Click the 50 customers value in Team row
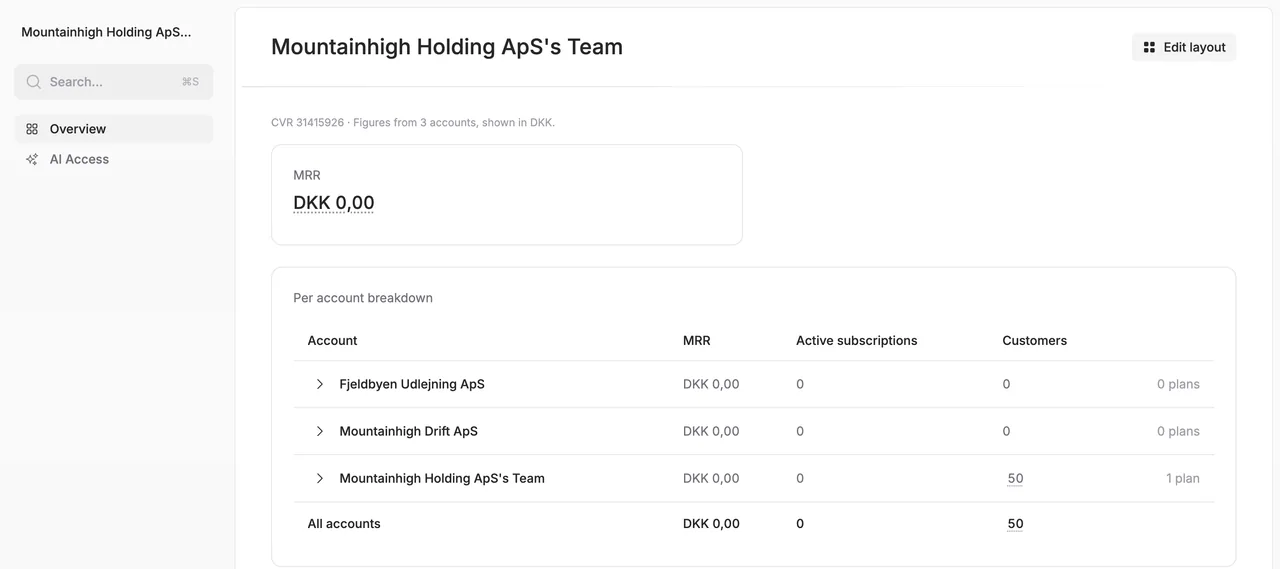 pyautogui.click(x=1015, y=478)
